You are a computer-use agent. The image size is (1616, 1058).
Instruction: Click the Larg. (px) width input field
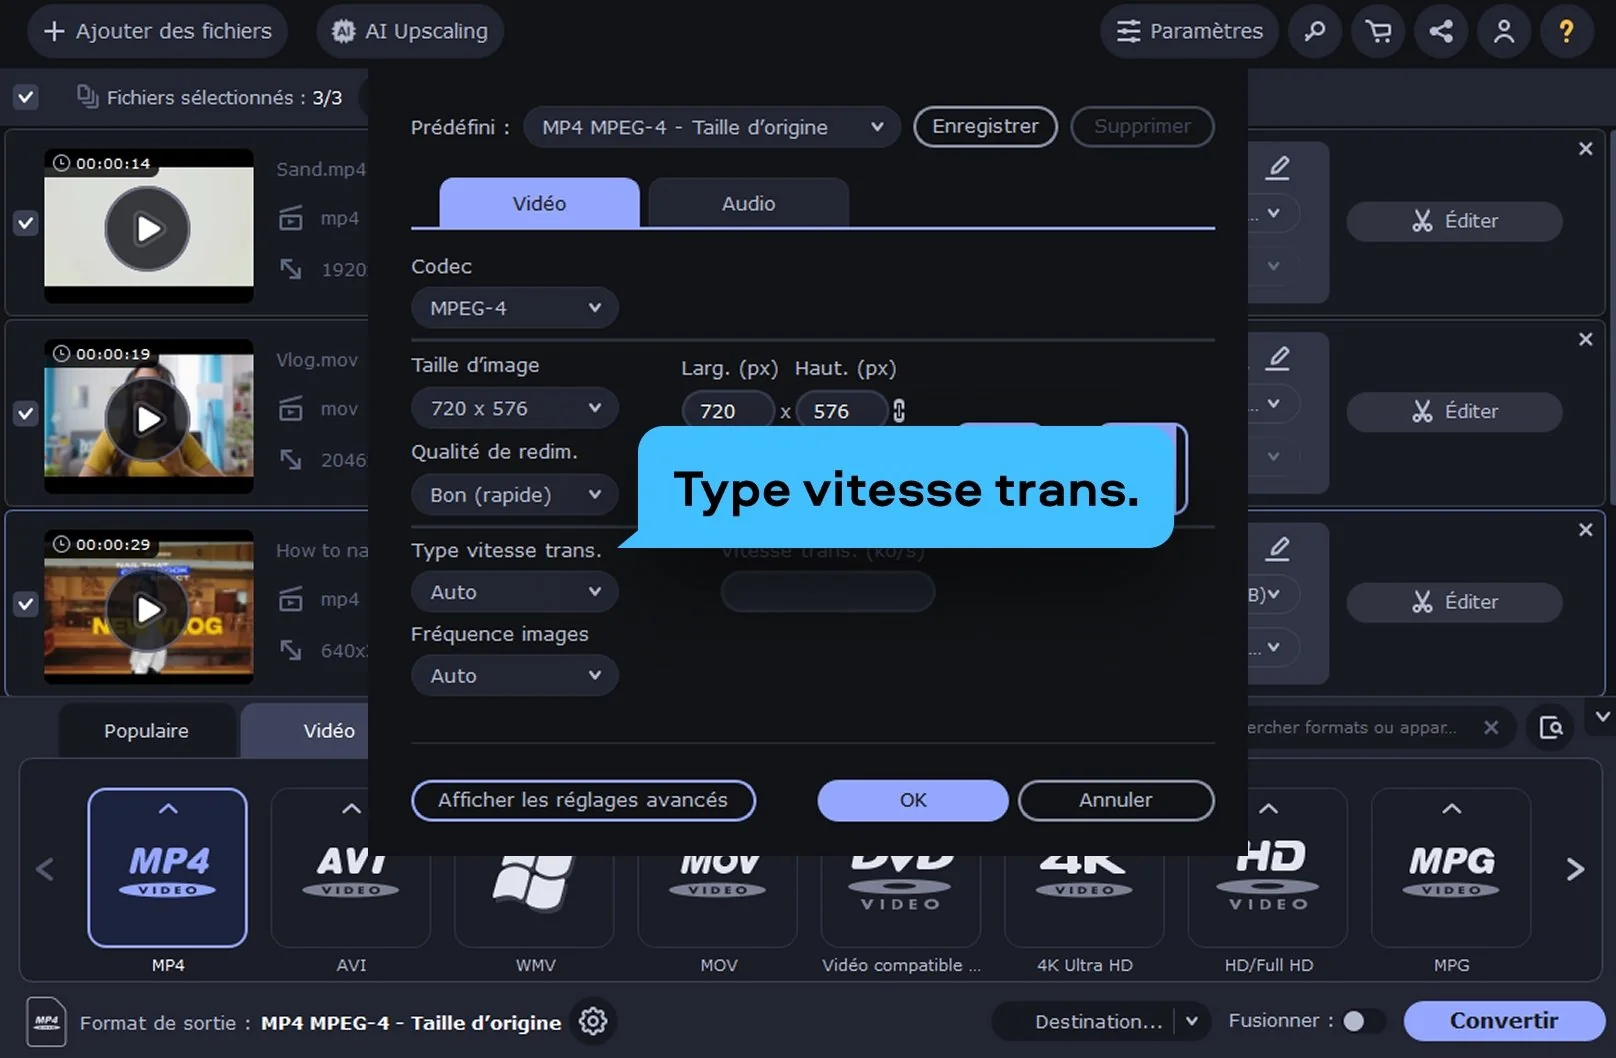point(727,411)
